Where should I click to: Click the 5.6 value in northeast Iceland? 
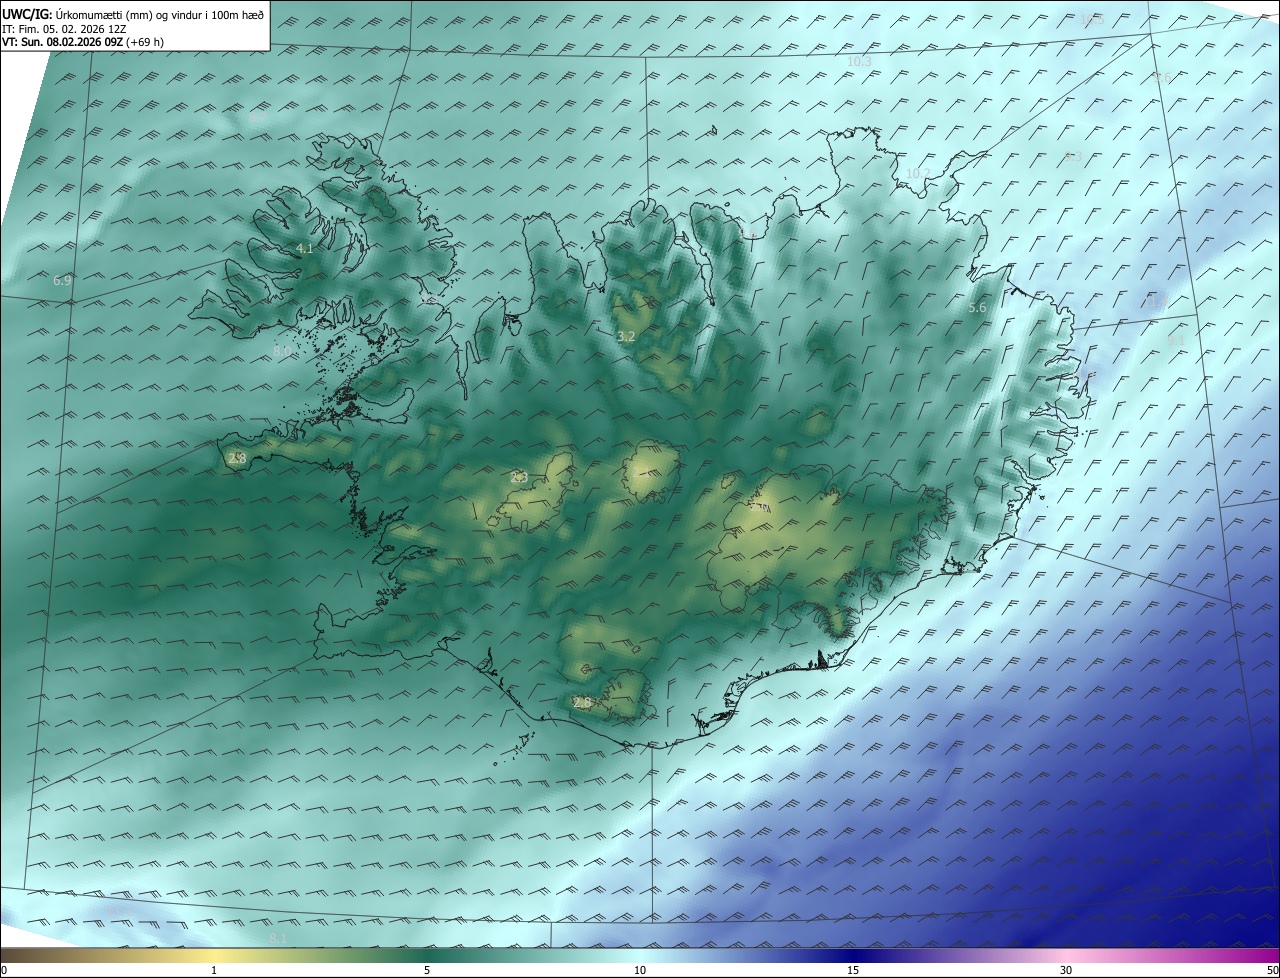tap(977, 308)
